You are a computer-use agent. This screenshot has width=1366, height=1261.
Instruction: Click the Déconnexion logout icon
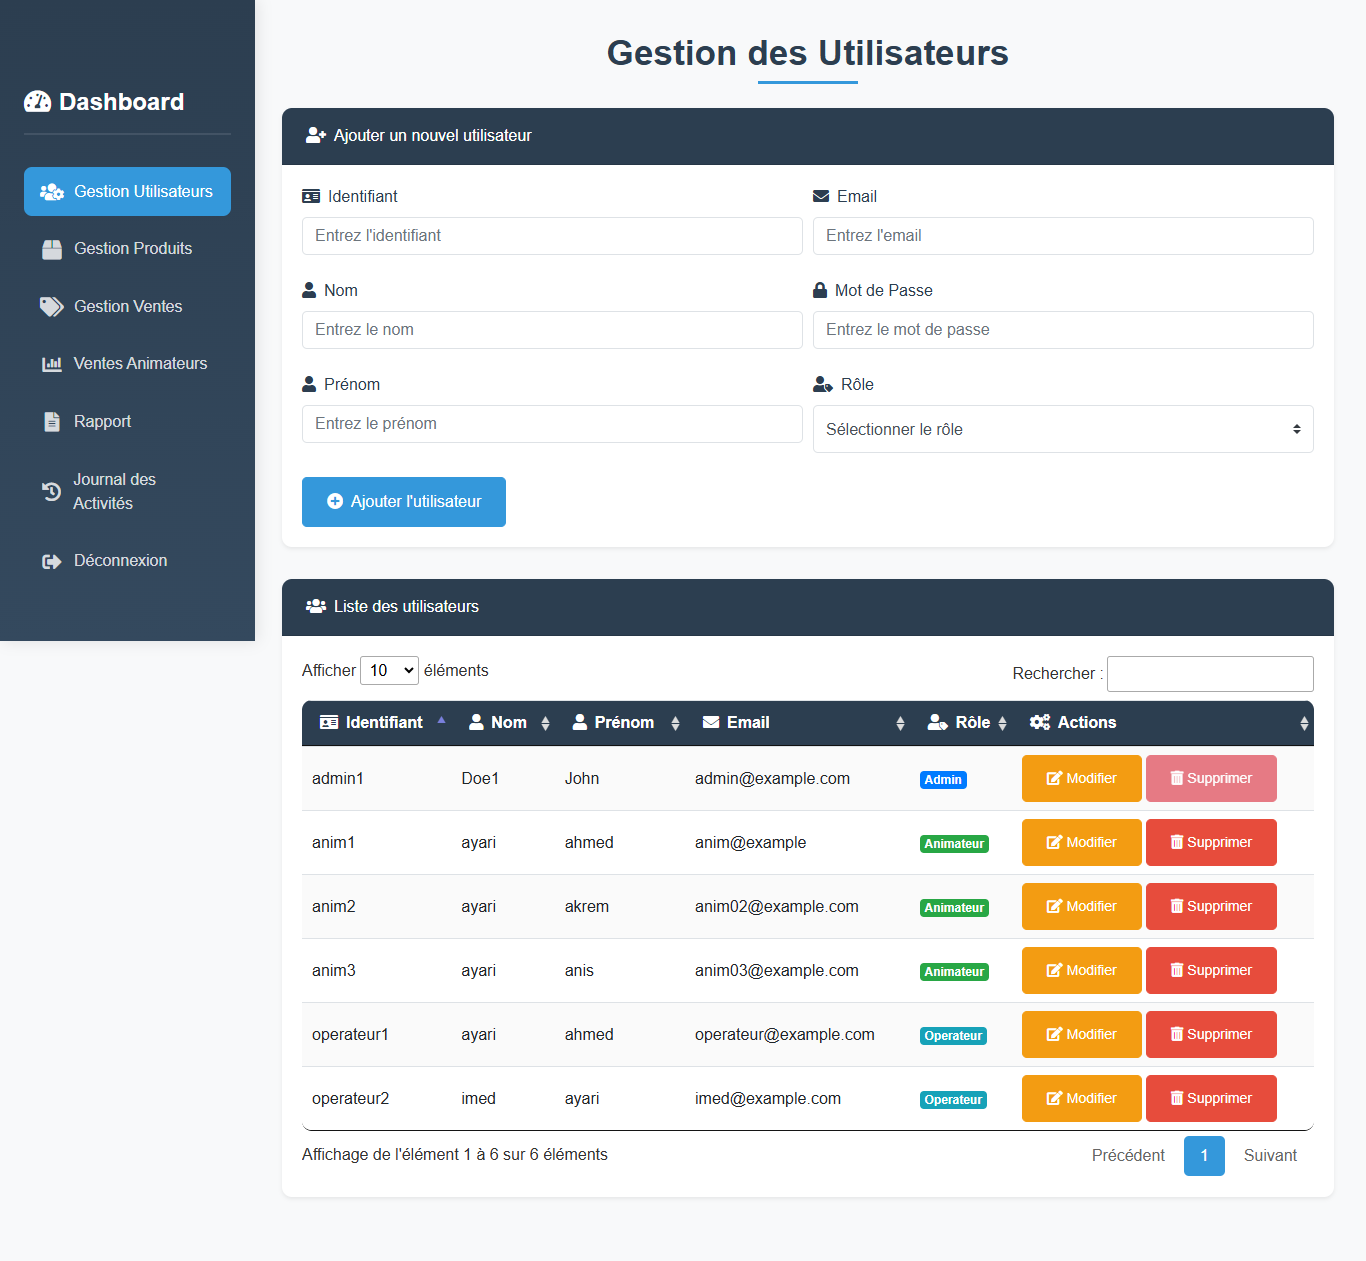(52, 561)
